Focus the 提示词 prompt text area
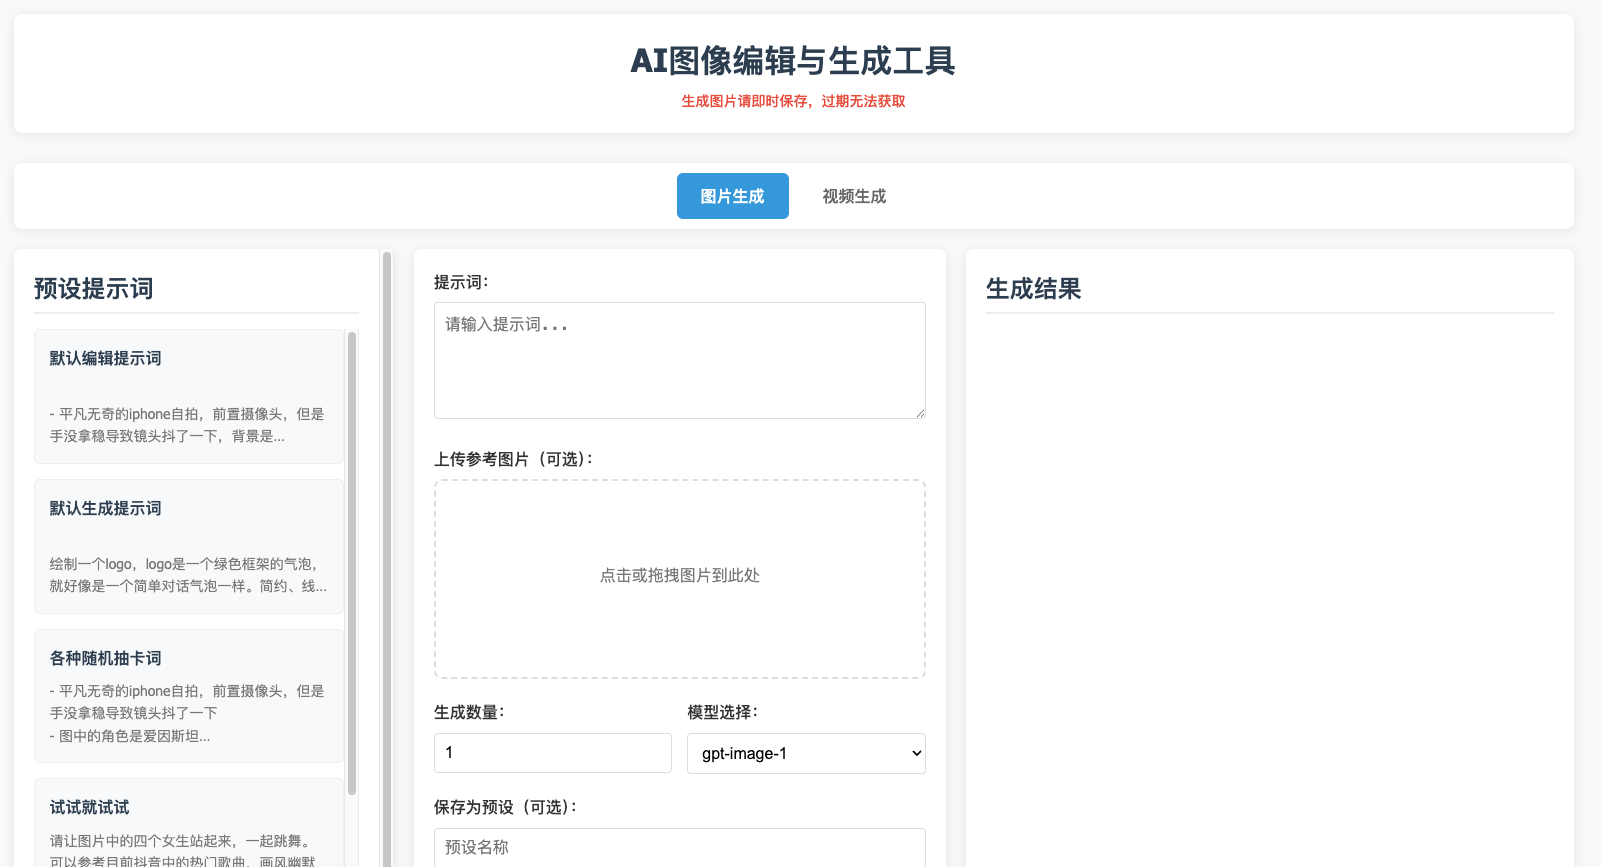The image size is (1601, 867). 679,360
